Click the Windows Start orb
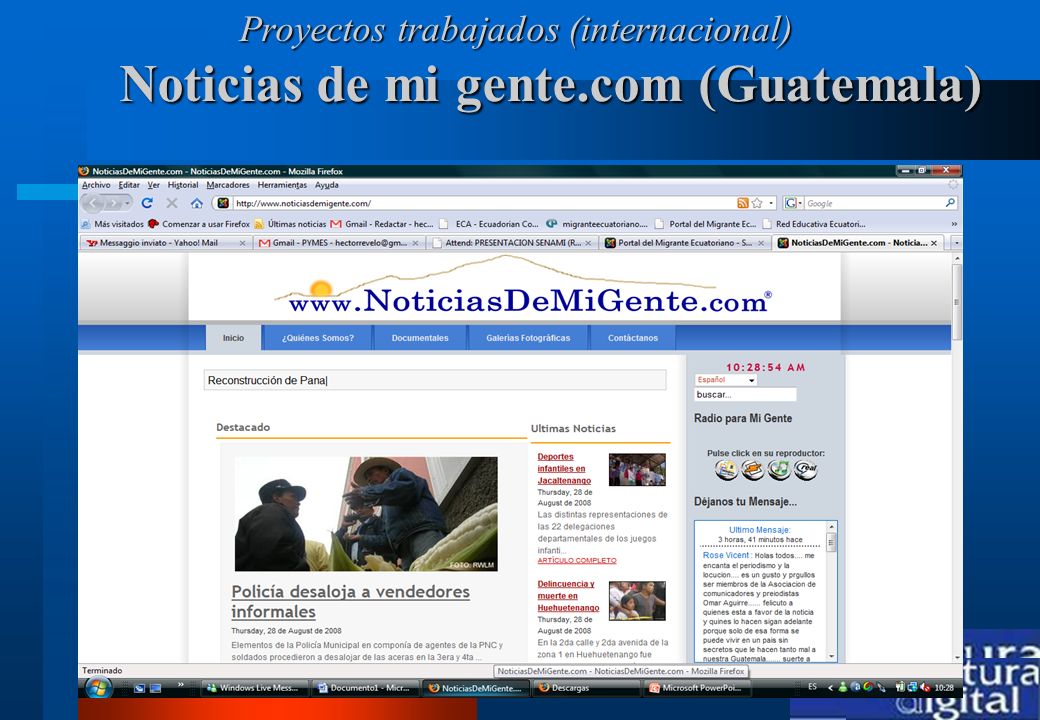The height and width of the screenshot is (720, 1040). click(x=98, y=688)
